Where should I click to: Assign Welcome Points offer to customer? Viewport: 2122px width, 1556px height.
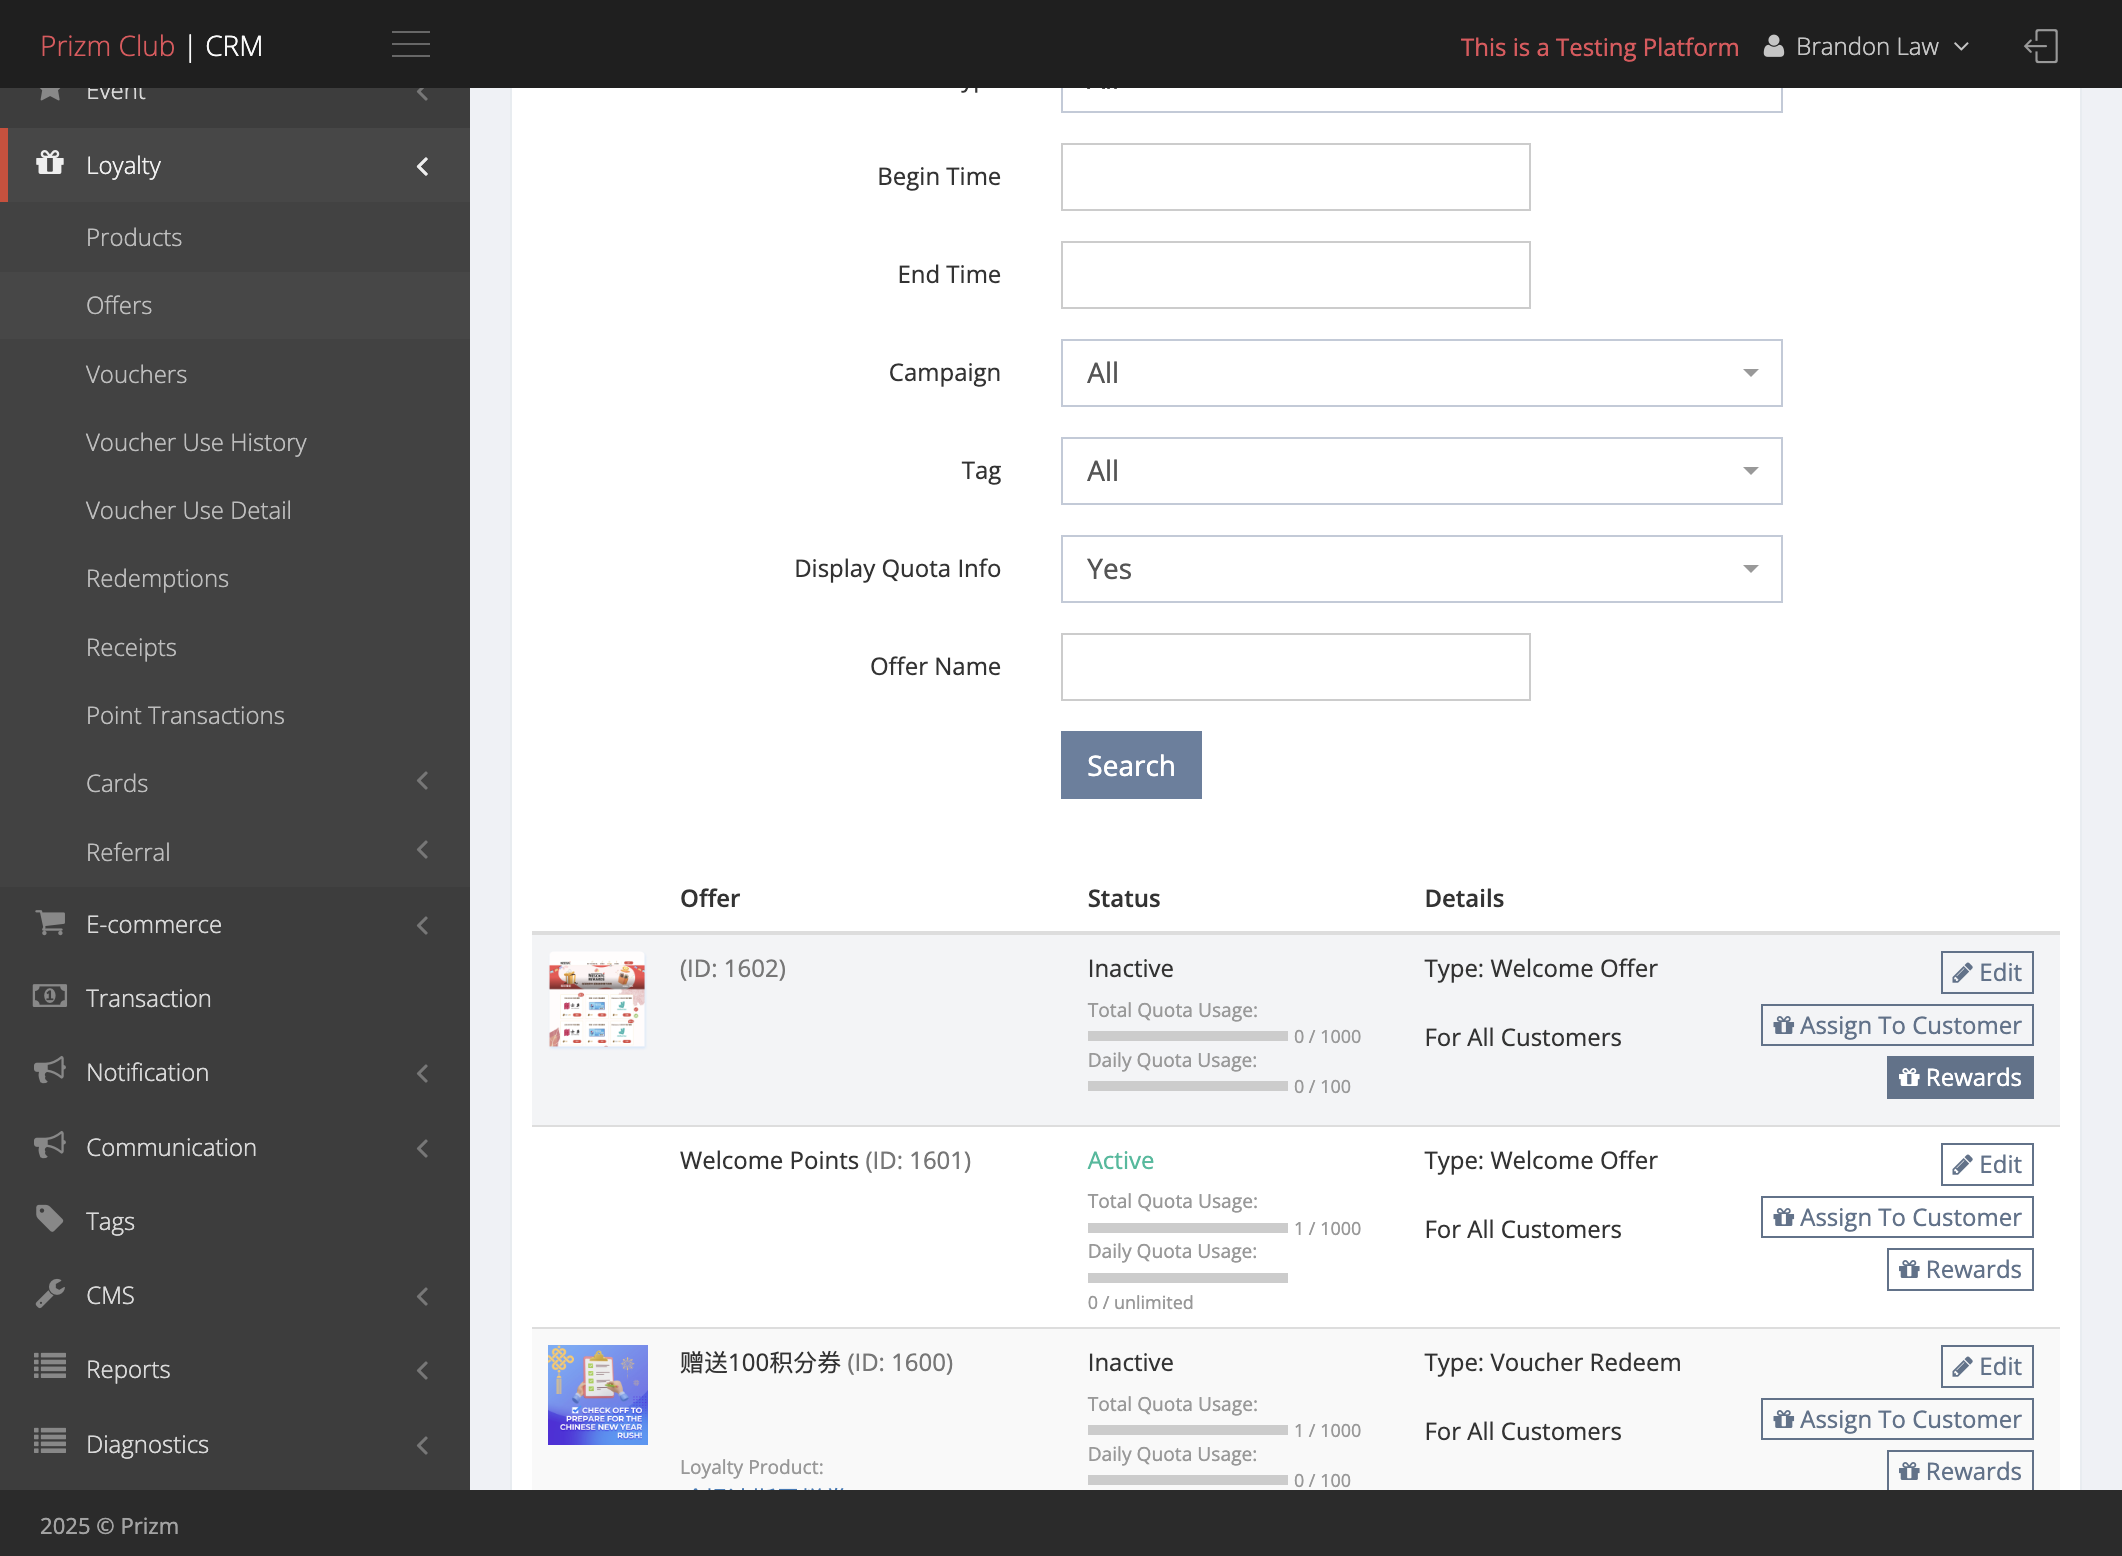1897,1217
